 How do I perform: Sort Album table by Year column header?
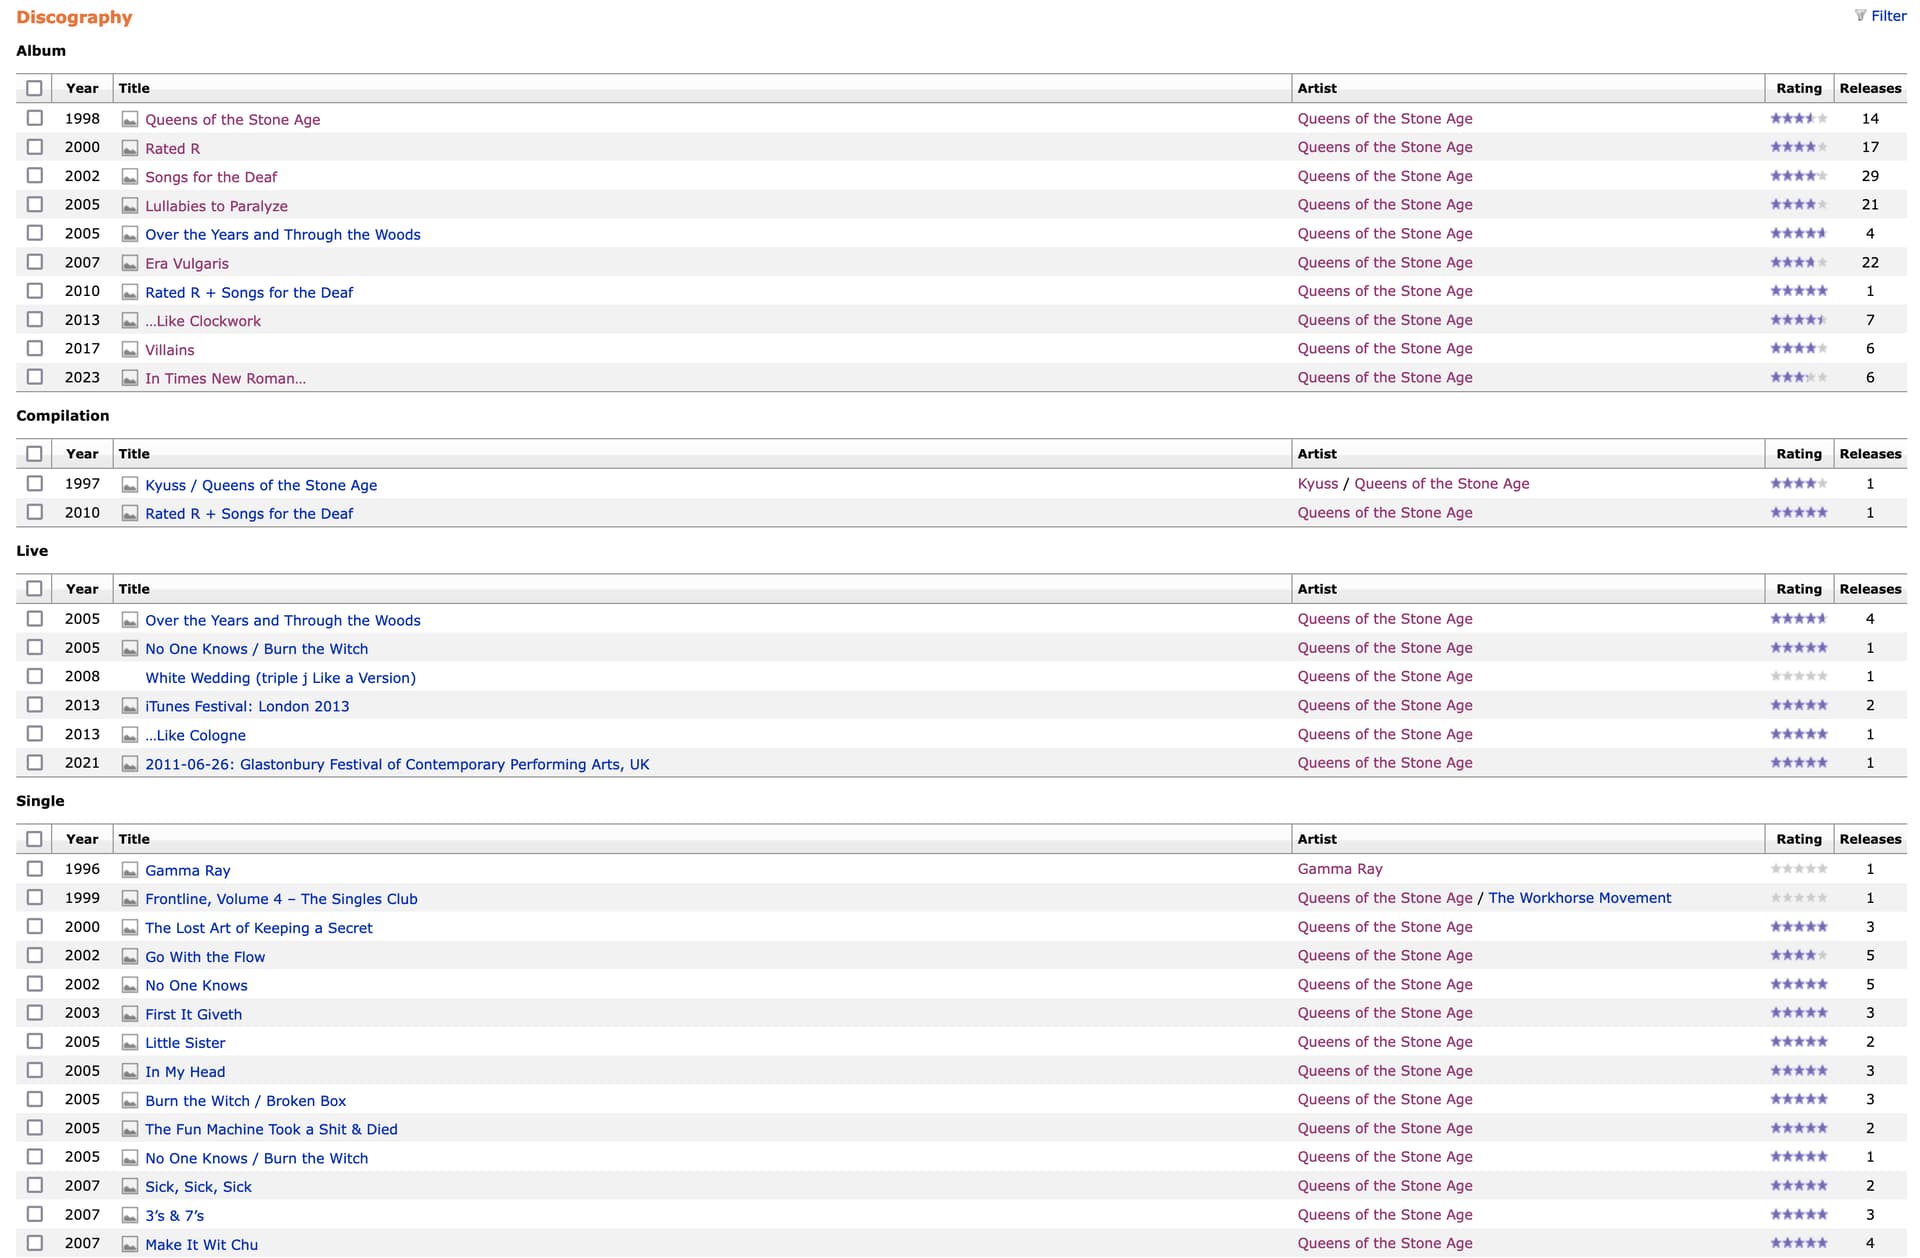click(x=82, y=88)
